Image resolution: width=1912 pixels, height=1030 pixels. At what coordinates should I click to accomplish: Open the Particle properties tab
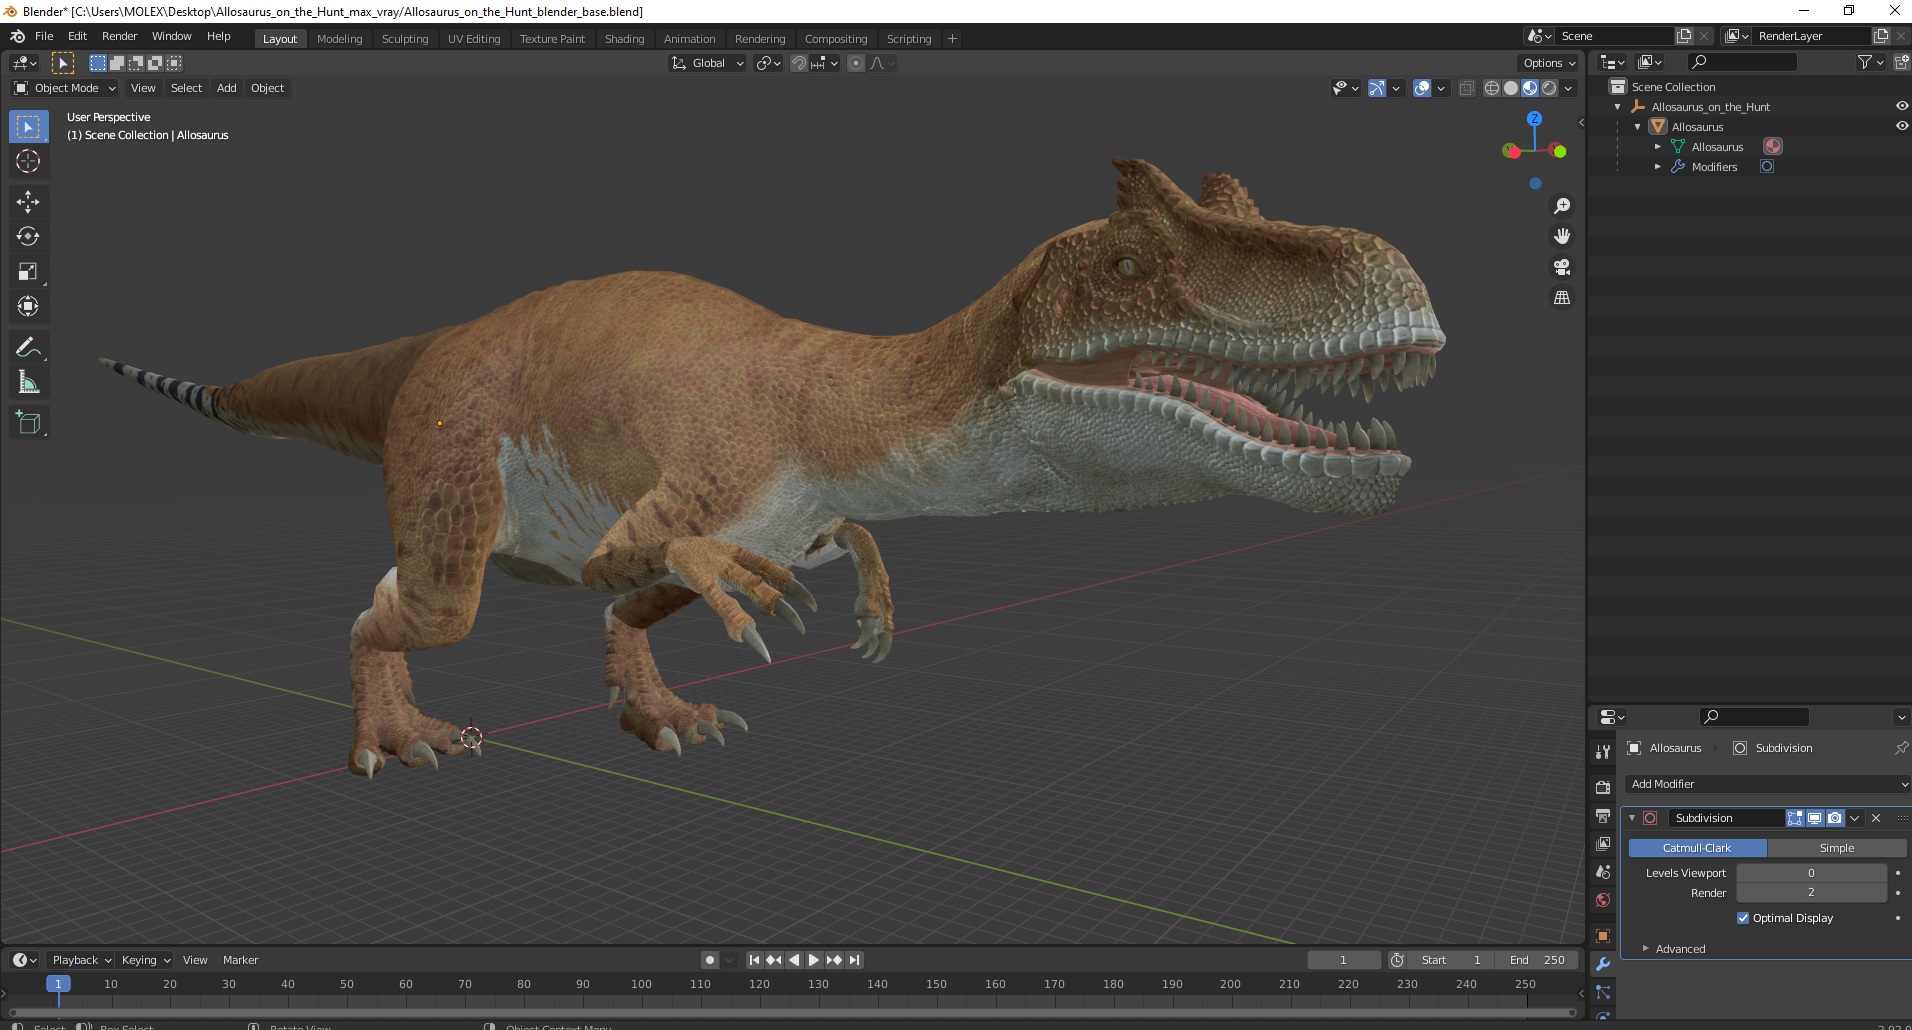[1603, 992]
